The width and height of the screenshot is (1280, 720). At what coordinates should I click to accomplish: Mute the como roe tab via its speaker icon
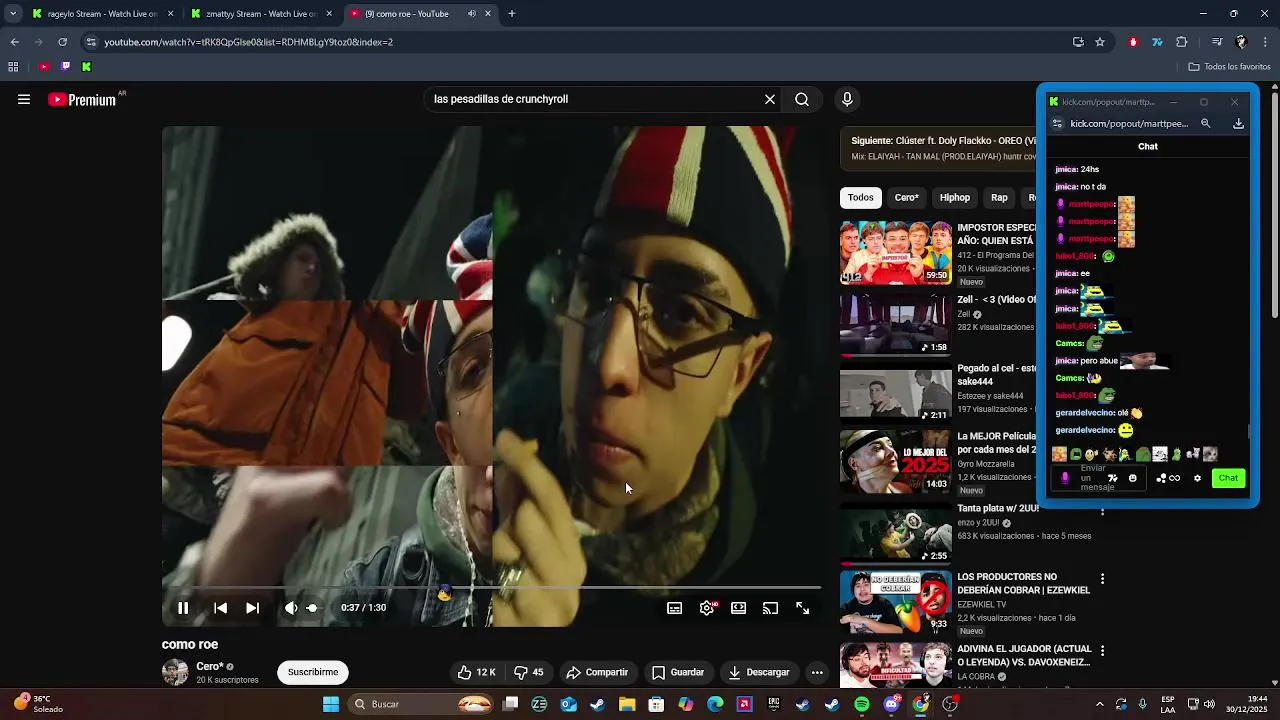[x=472, y=14]
